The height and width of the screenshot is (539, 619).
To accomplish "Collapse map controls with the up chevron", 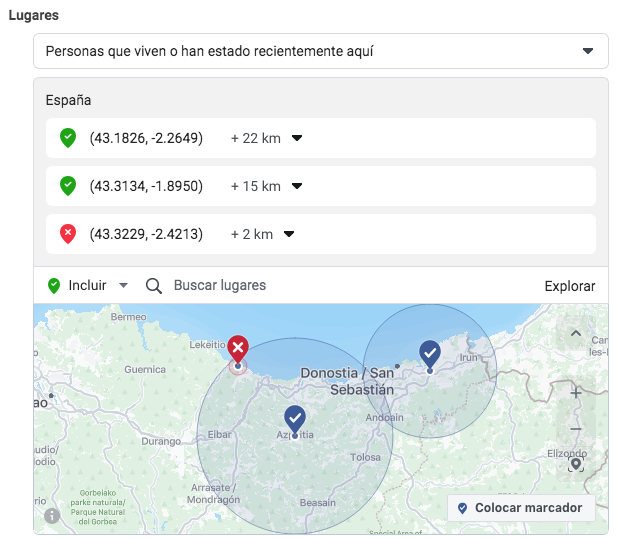I will point(576,334).
